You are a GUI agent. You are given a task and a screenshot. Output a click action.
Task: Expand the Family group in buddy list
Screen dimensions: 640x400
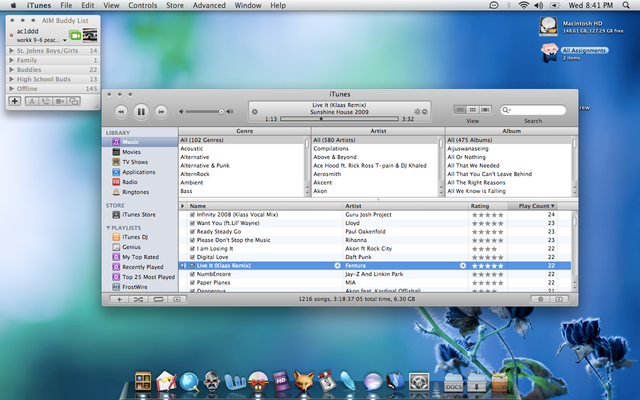pos(11,60)
